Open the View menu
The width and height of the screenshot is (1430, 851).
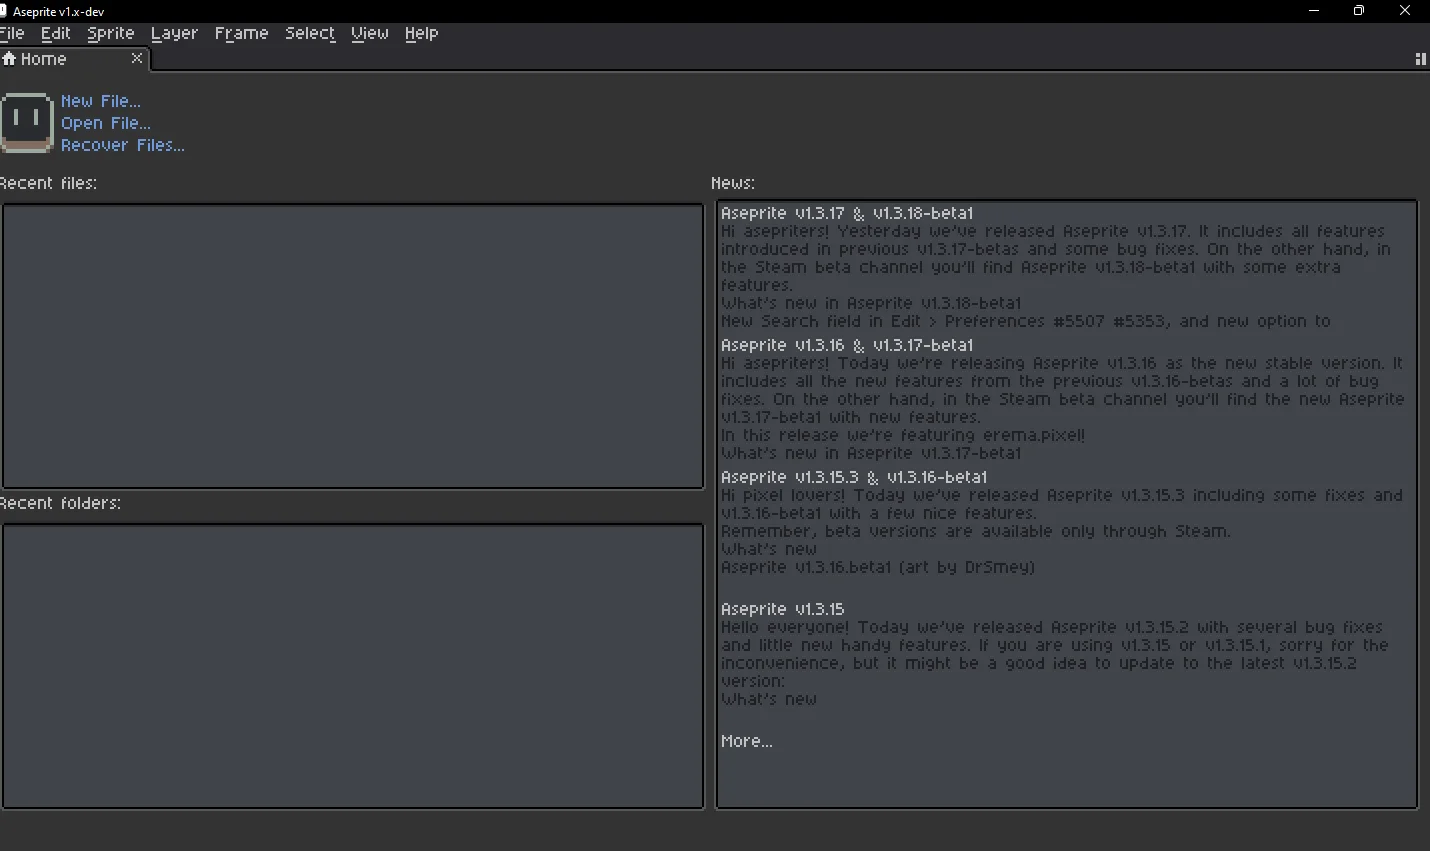(370, 33)
